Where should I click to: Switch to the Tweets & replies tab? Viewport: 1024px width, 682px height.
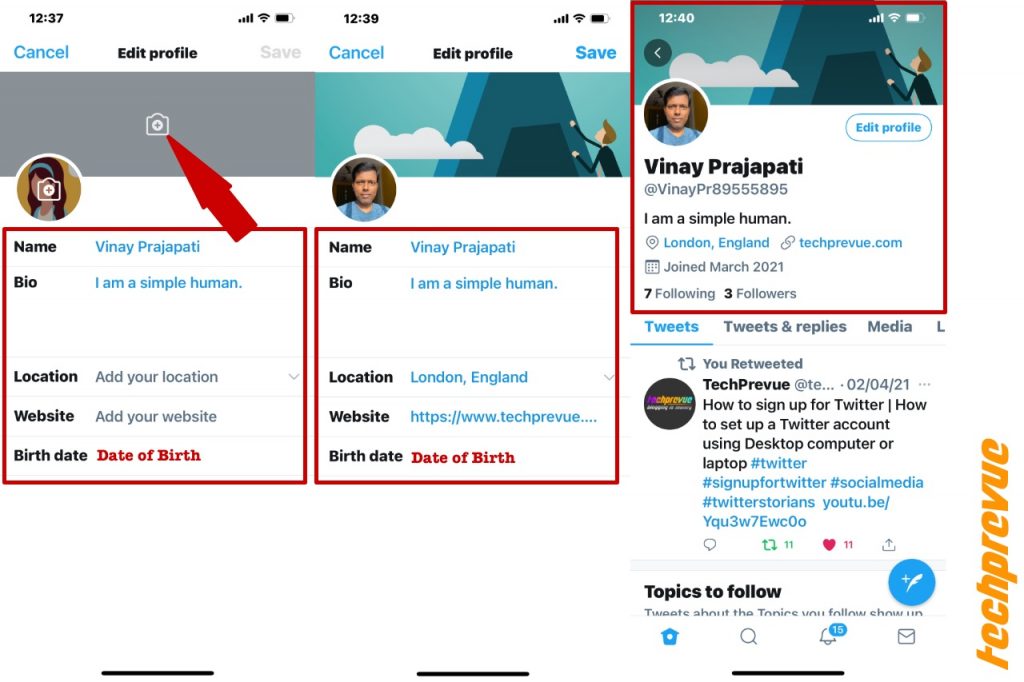click(x=784, y=327)
